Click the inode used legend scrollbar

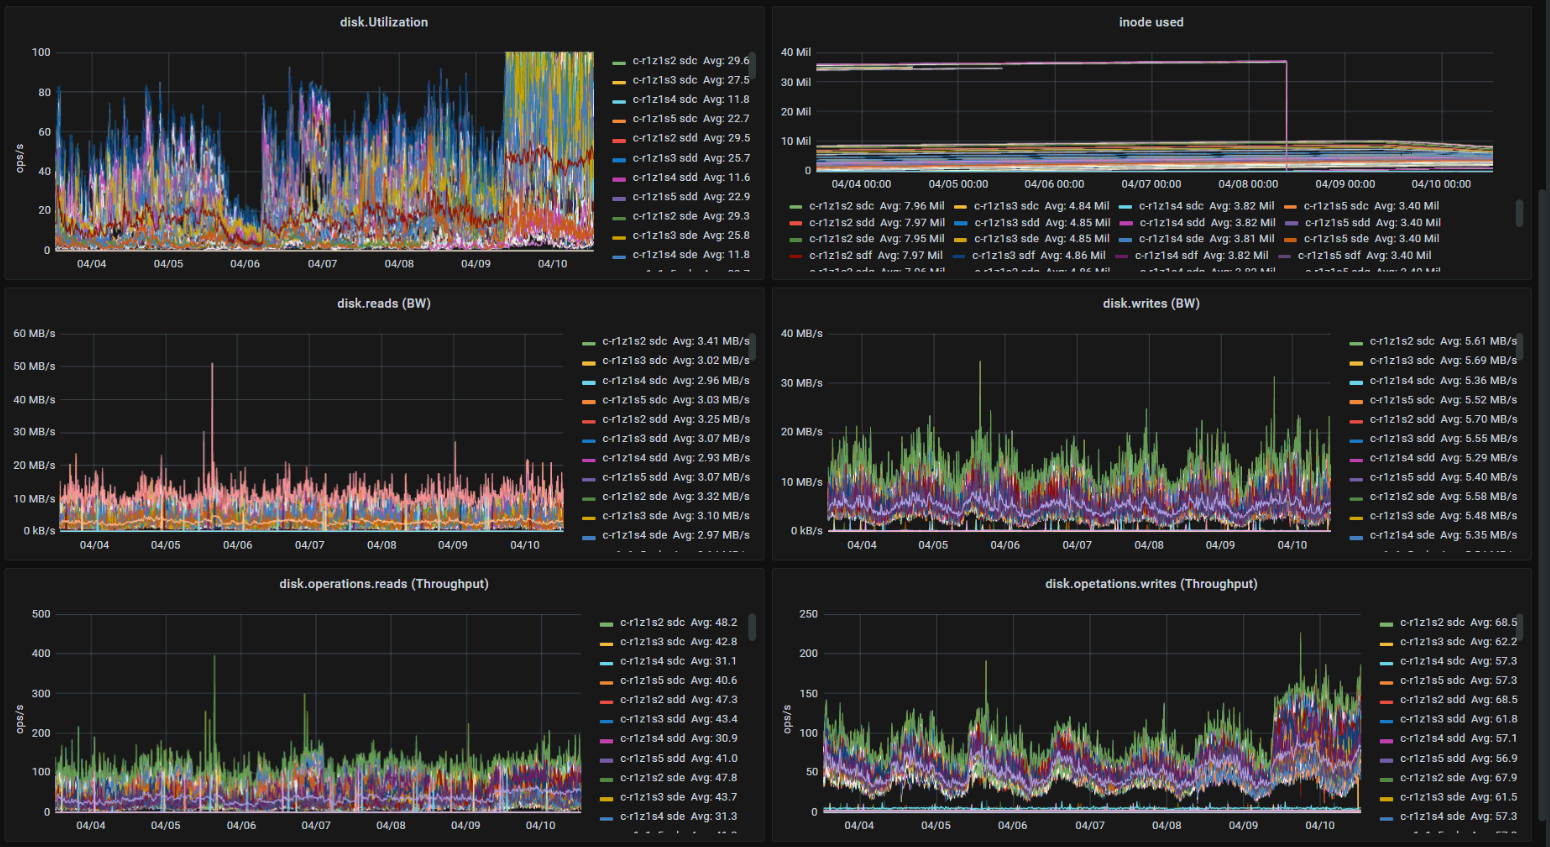click(x=1519, y=212)
